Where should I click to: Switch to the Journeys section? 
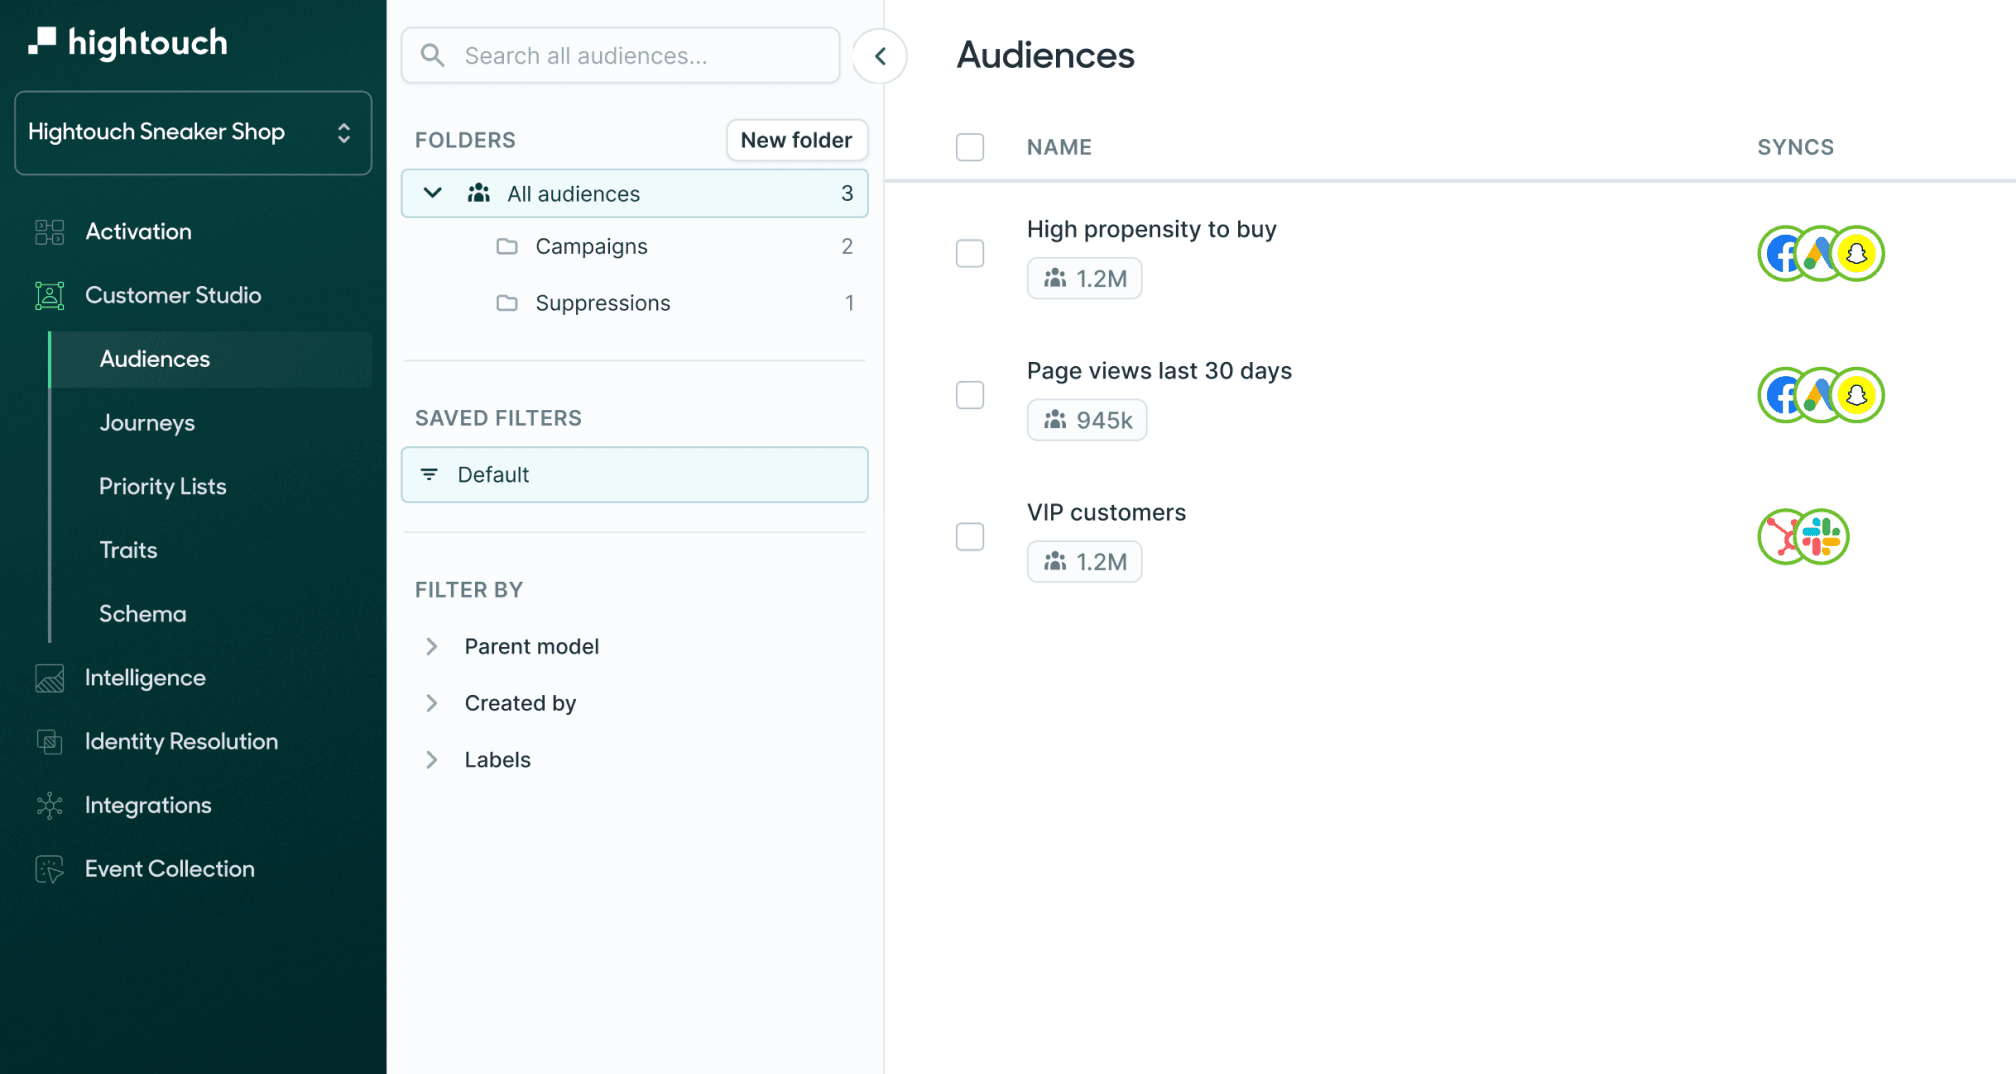tap(147, 422)
